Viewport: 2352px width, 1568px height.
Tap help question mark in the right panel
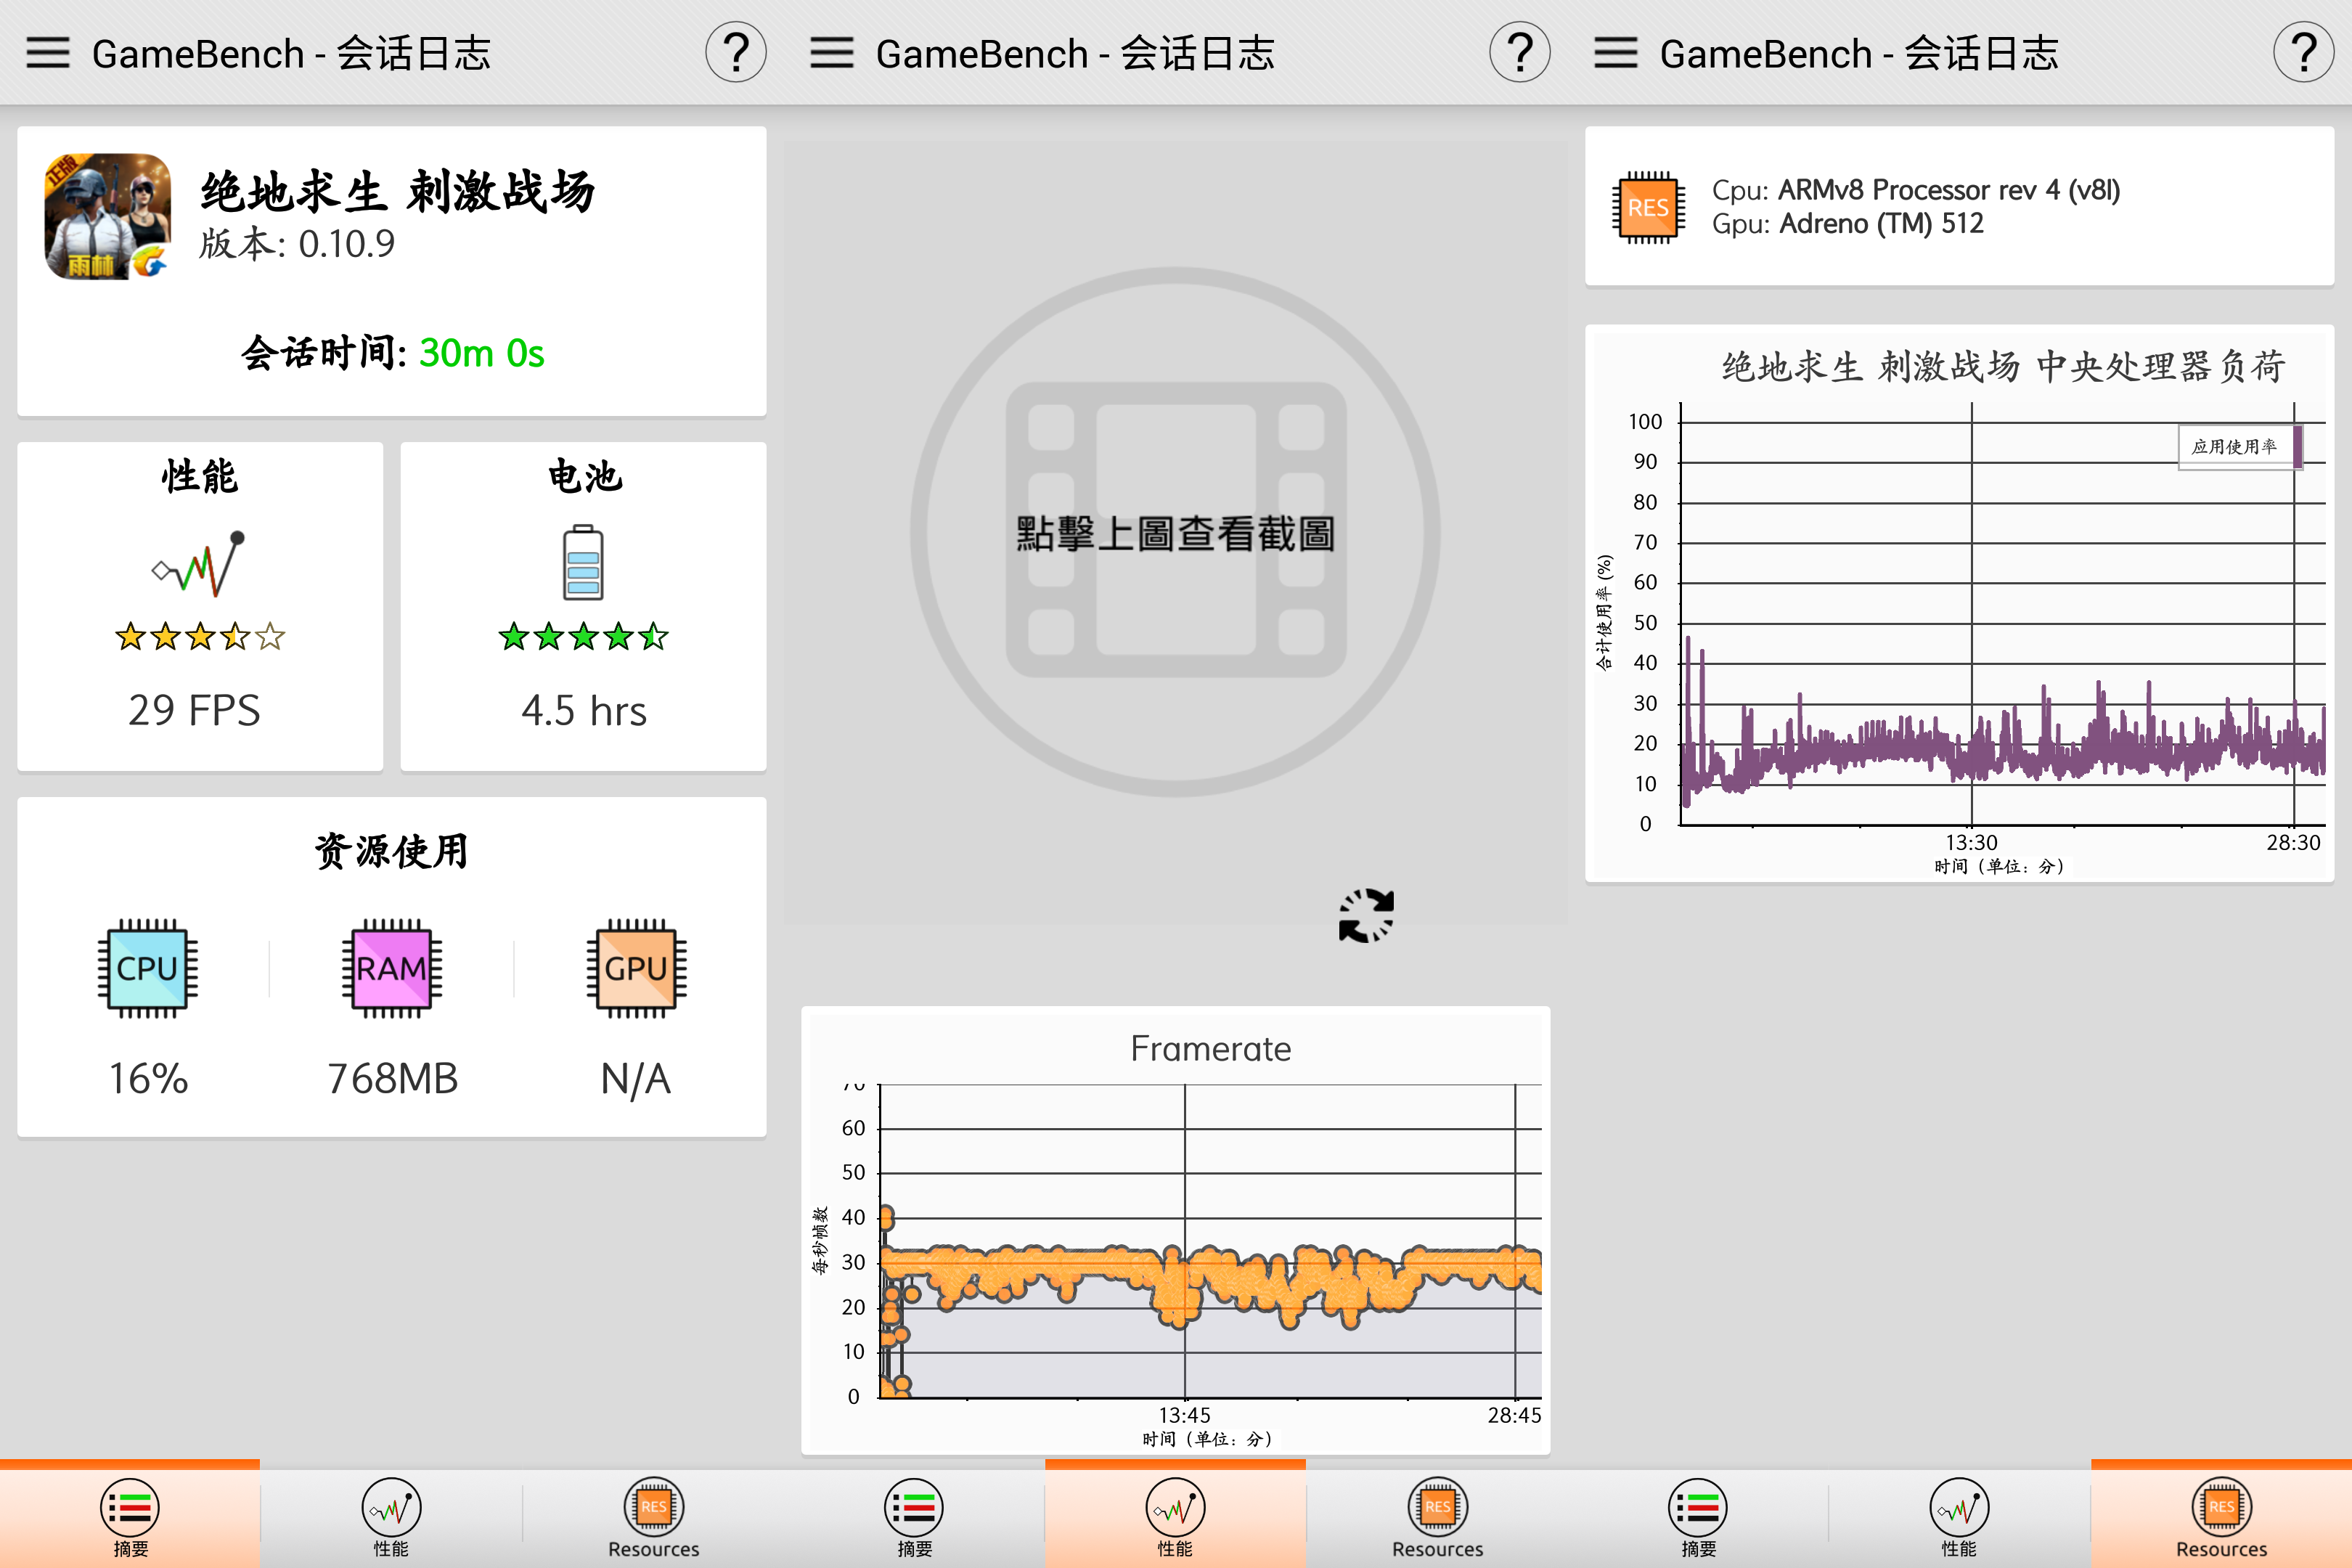[x=2304, y=52]
